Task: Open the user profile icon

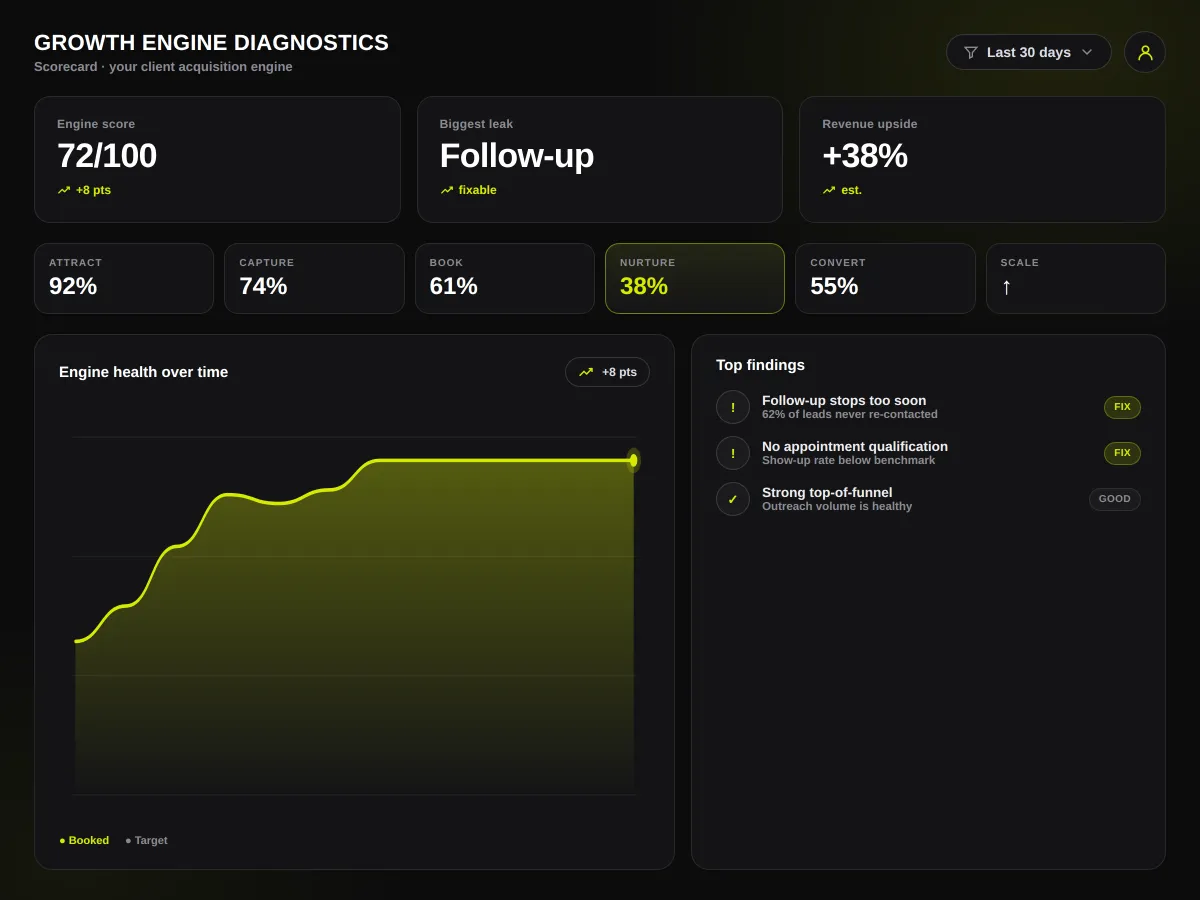Action: pos(1145,52)
